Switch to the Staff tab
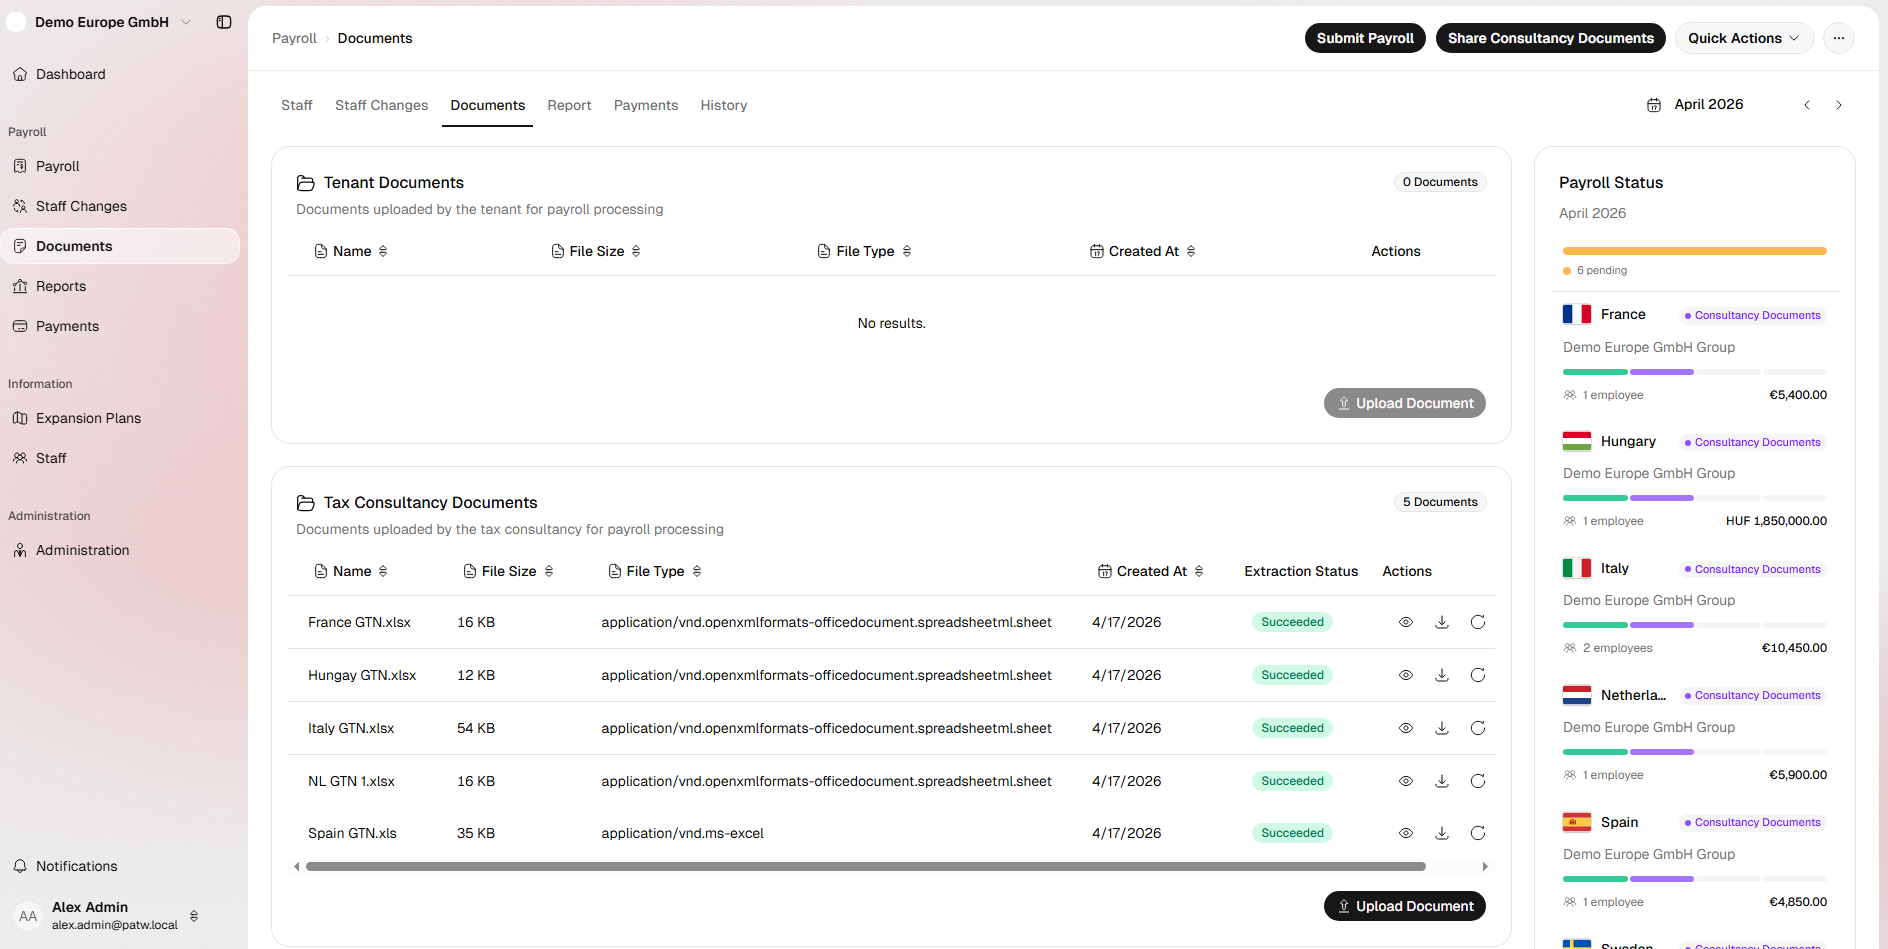The height and width of the screenshot is (949, 1888). (297, 105)
